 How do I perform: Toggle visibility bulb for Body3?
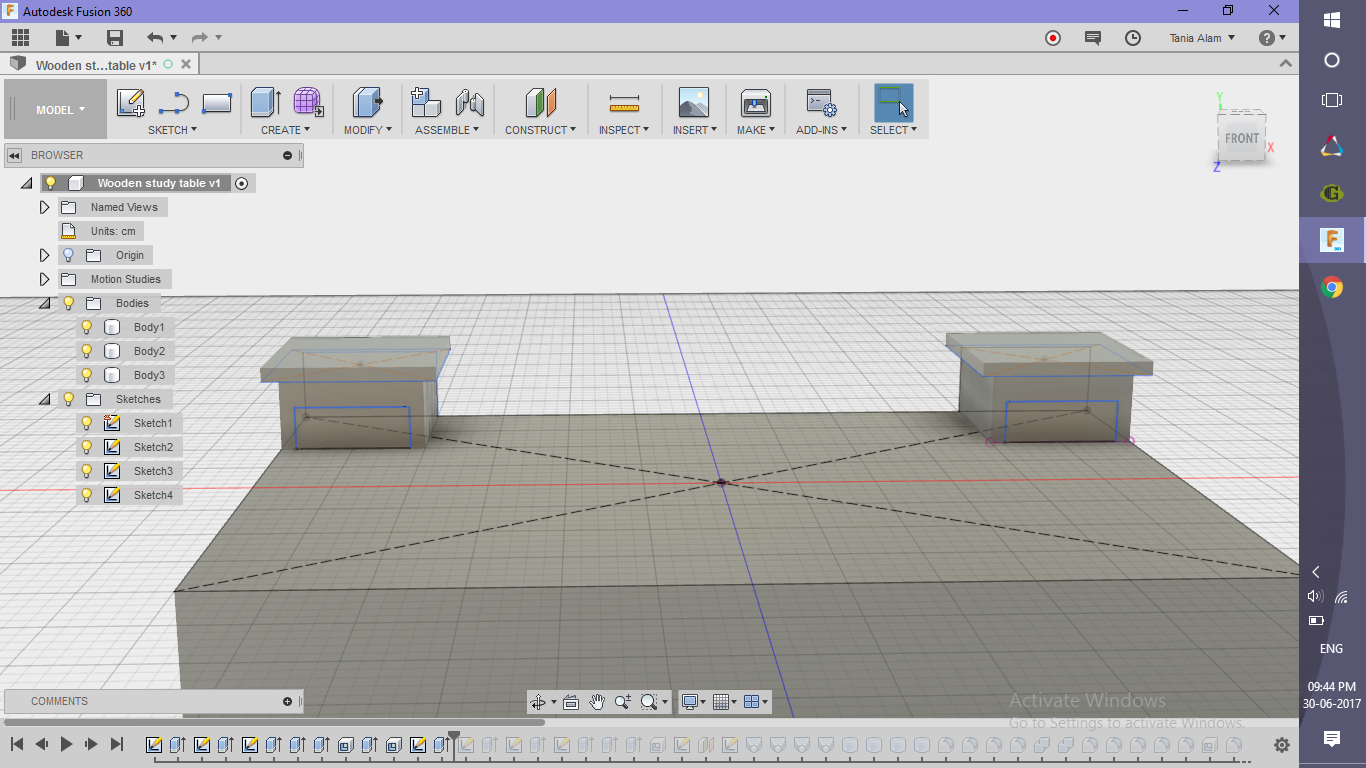coord(87,375)
